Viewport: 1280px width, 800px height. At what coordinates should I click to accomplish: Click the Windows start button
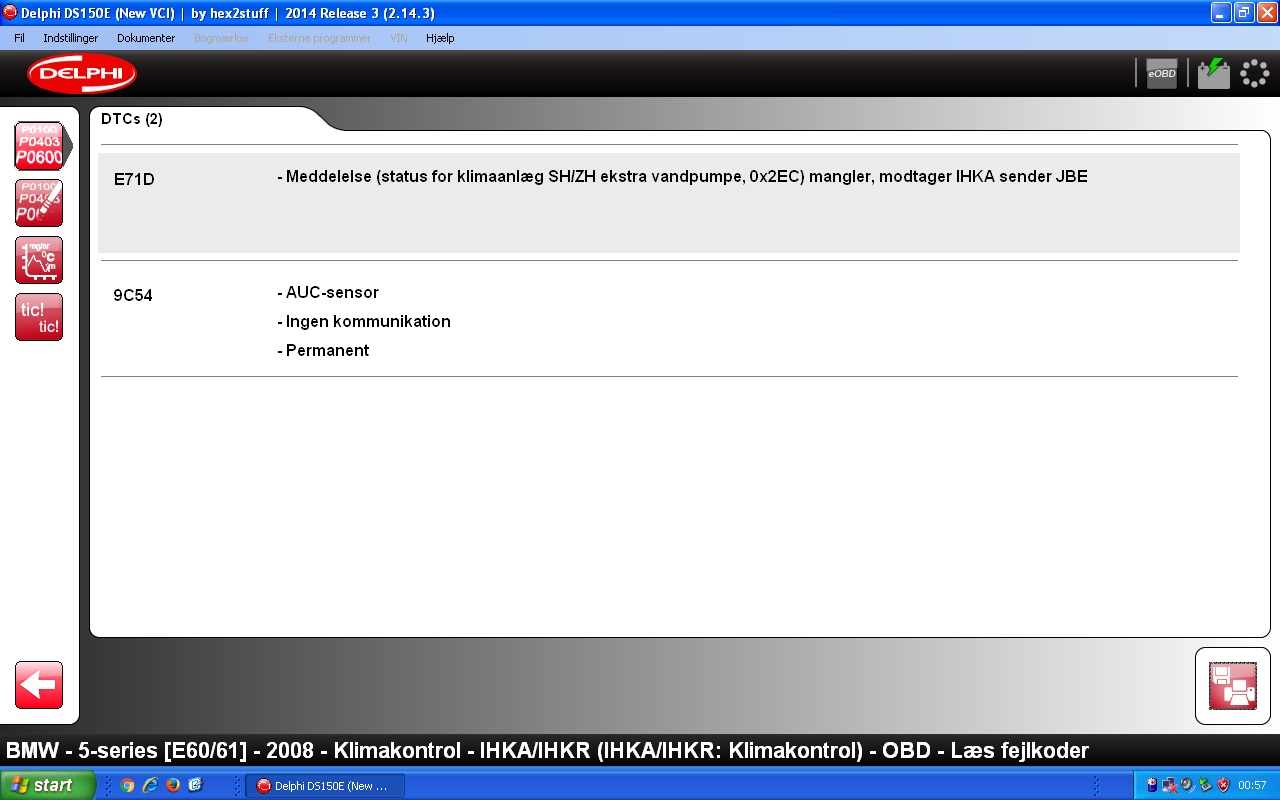(48, 785)
